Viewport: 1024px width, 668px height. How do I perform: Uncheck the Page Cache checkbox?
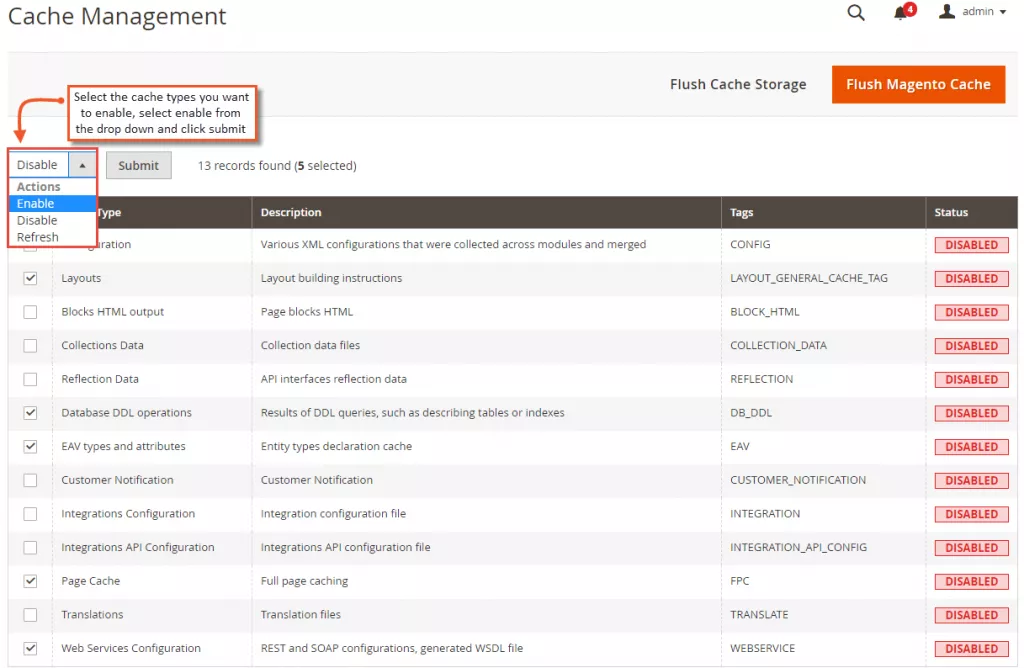30,581
